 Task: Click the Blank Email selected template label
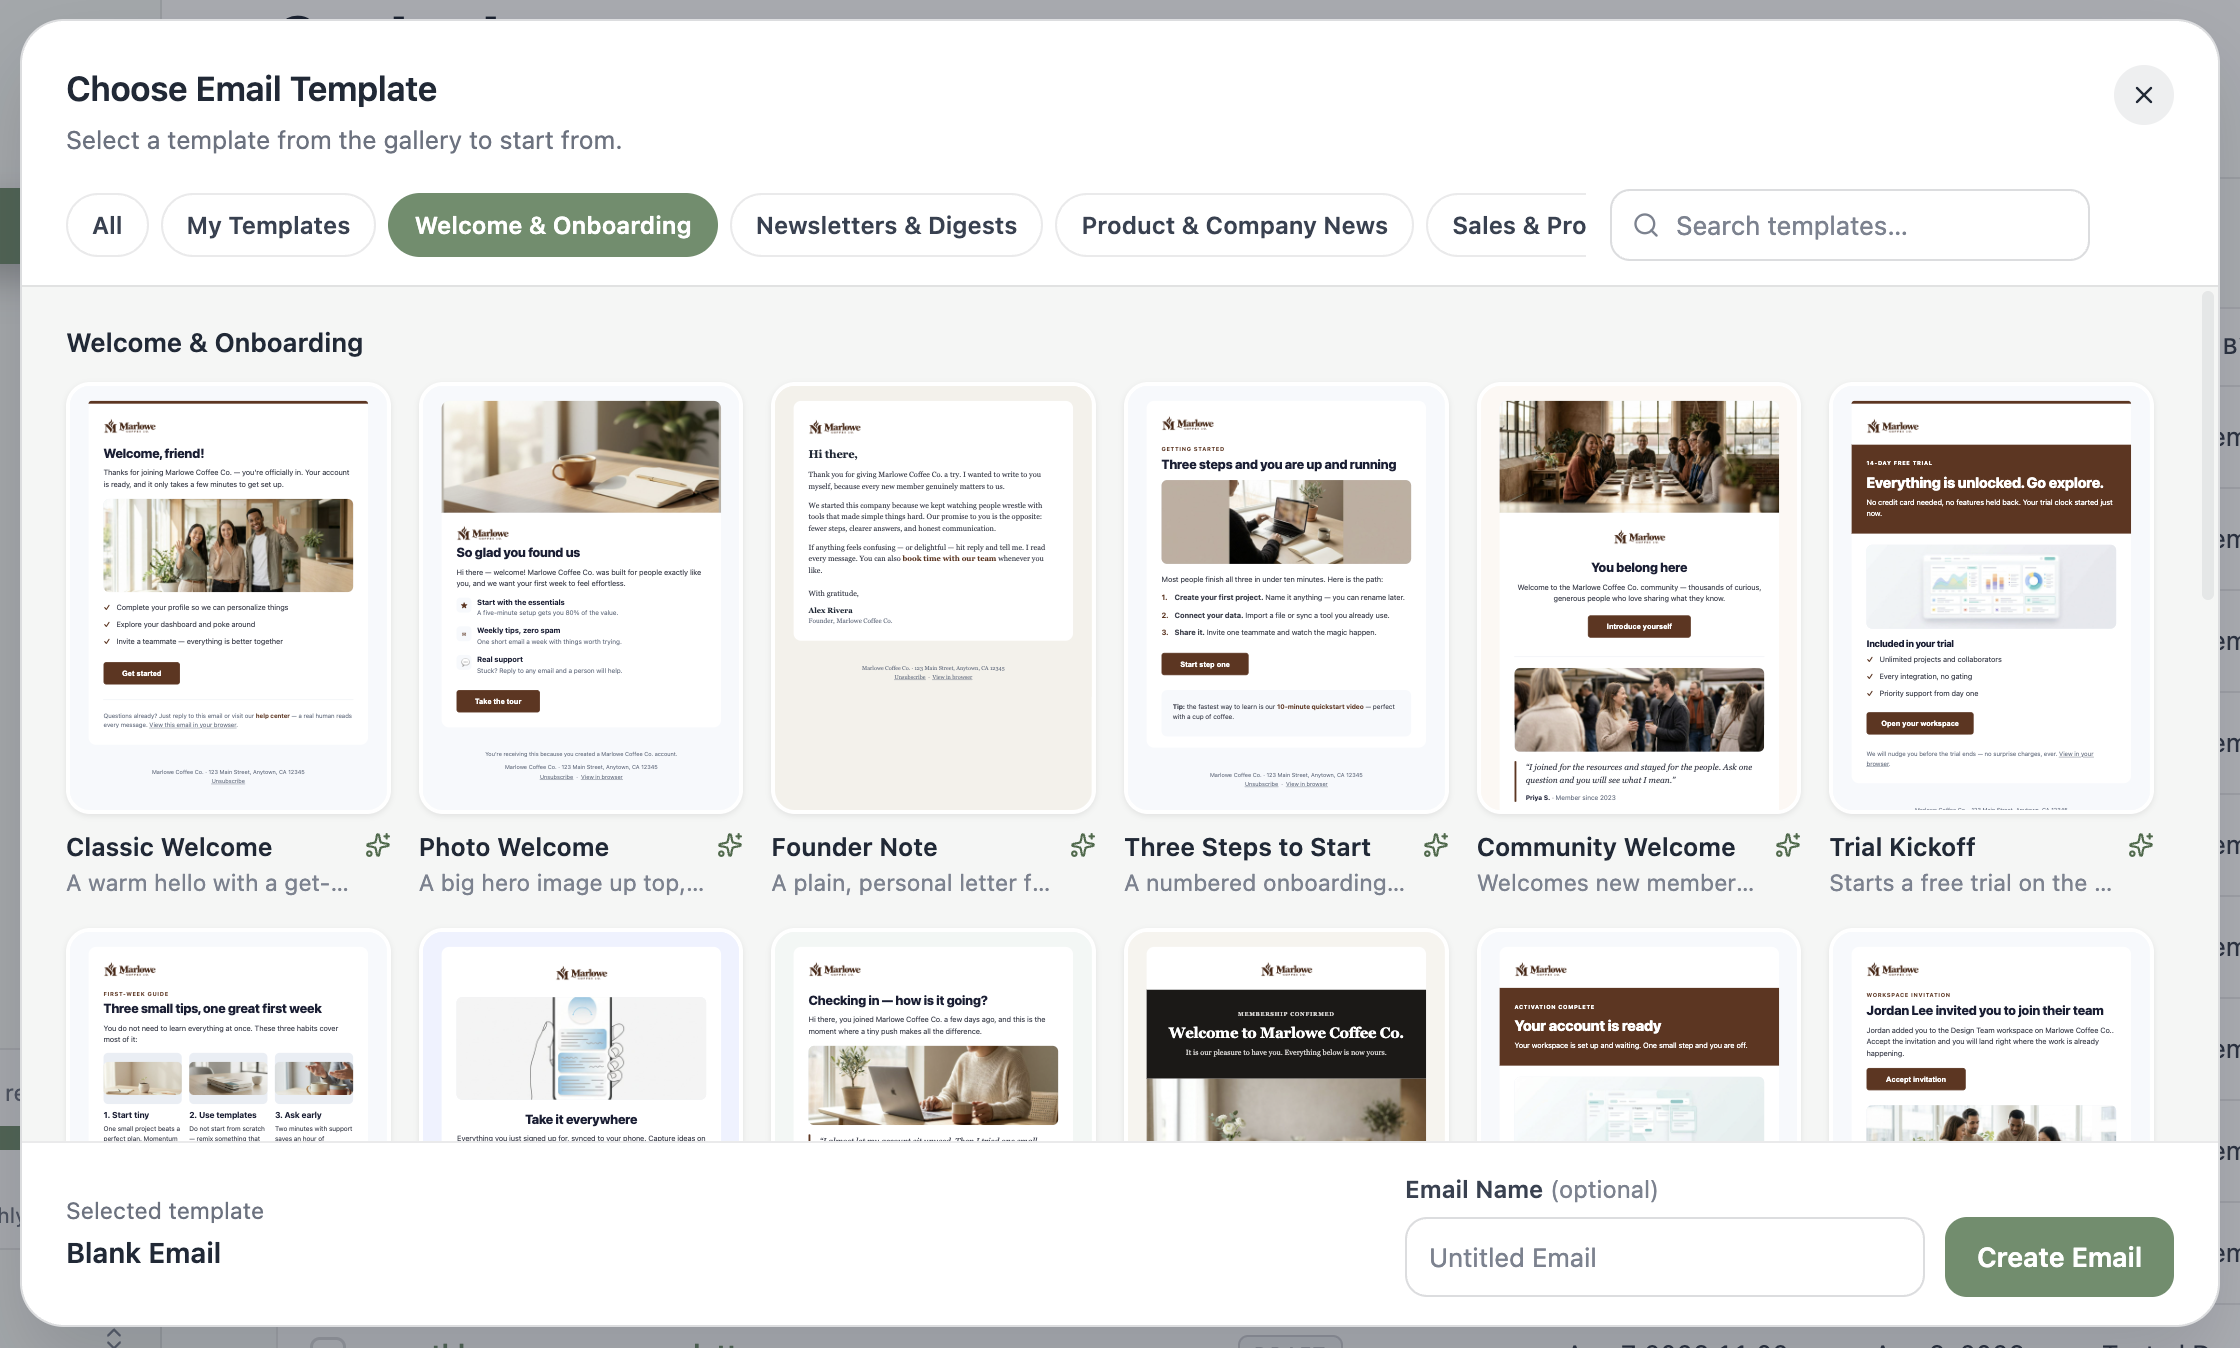[x=143, y=1253]
